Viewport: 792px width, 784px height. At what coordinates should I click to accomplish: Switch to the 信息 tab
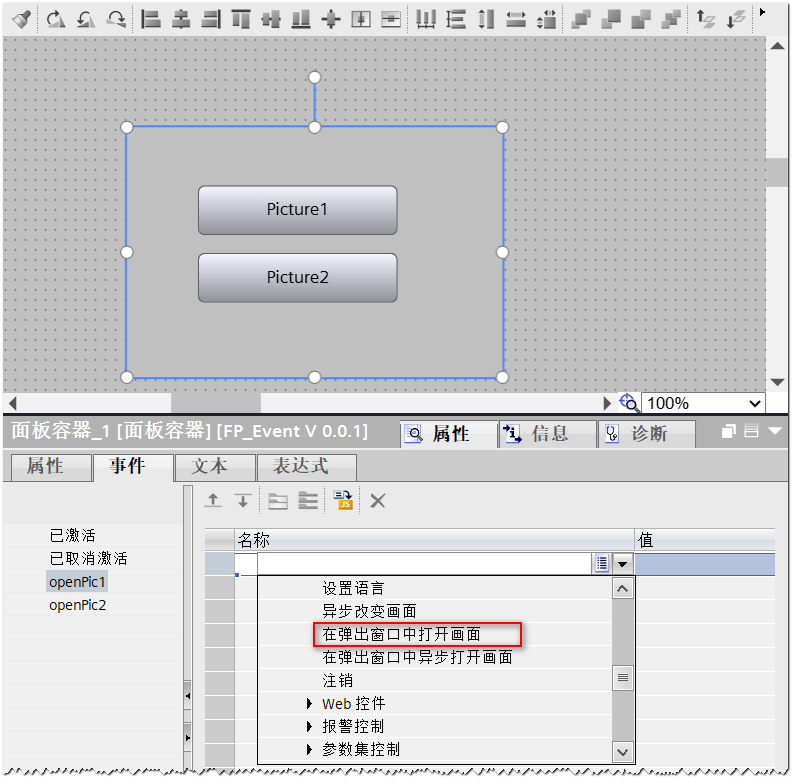tap(547, 434)
